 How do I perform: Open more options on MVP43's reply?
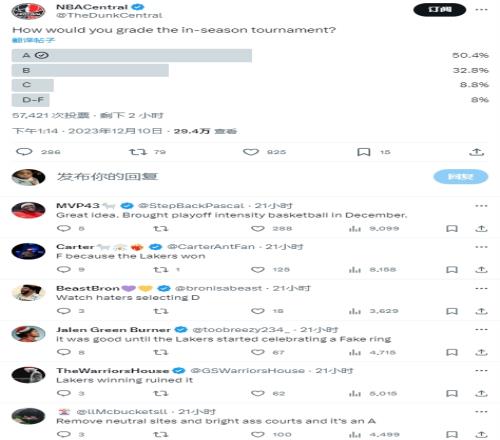pos(481,206)
